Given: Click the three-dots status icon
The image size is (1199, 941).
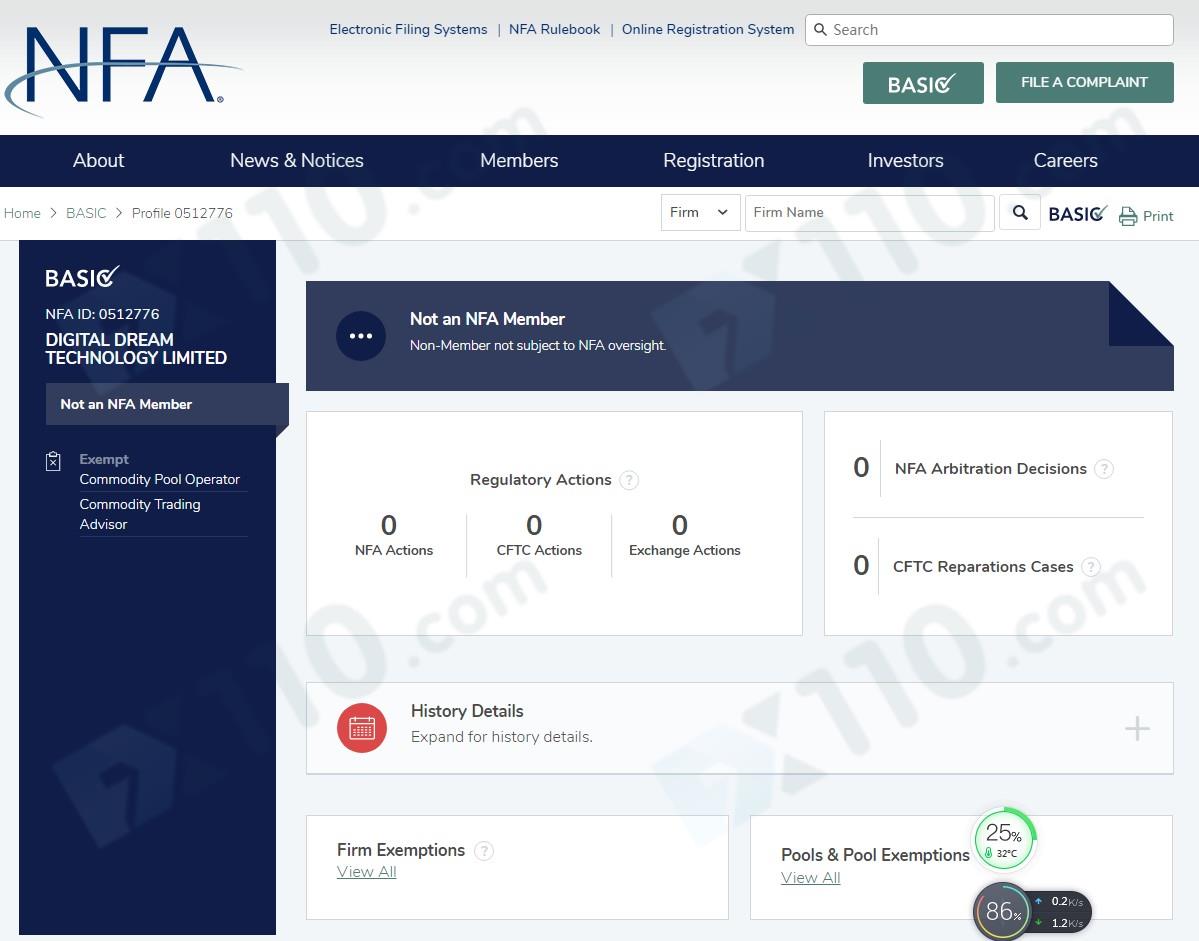Looking at the screenshot, I should tap(361, 336).
